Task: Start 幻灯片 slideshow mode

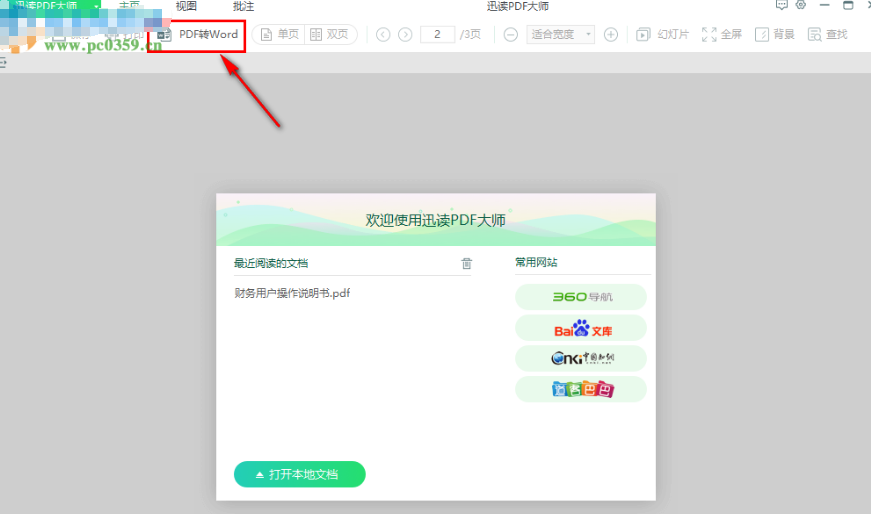Action: 662,34
